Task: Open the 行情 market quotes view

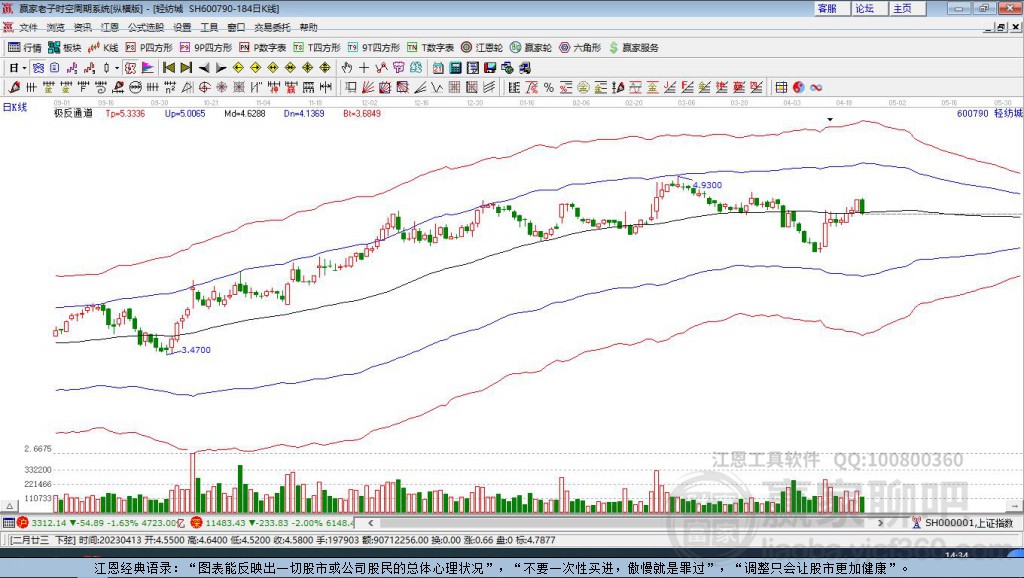Action: tap(24, 48)
